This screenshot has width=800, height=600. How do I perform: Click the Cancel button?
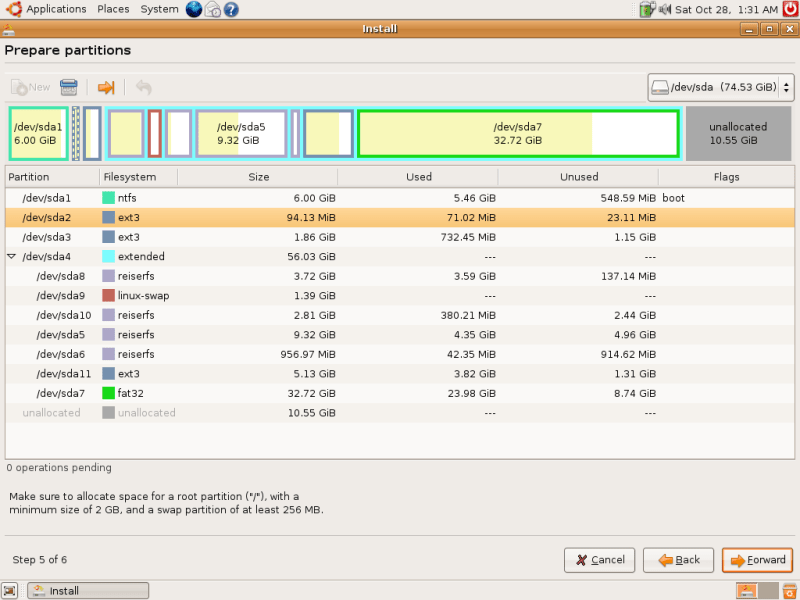tap(599, 560)
